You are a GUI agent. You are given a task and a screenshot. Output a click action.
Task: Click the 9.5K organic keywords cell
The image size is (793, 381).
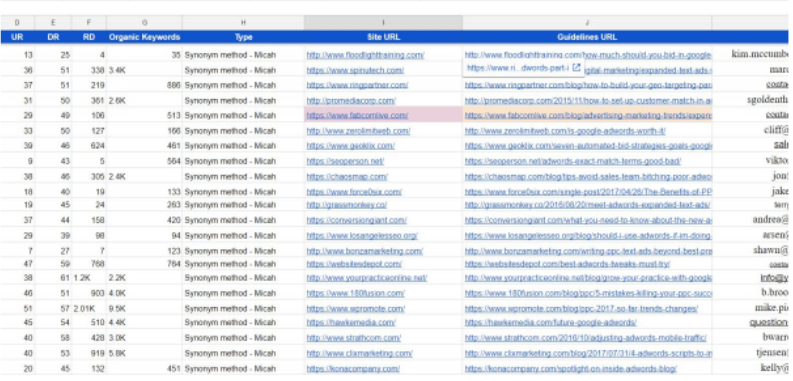pyautogui.click(x=144, y=309)
